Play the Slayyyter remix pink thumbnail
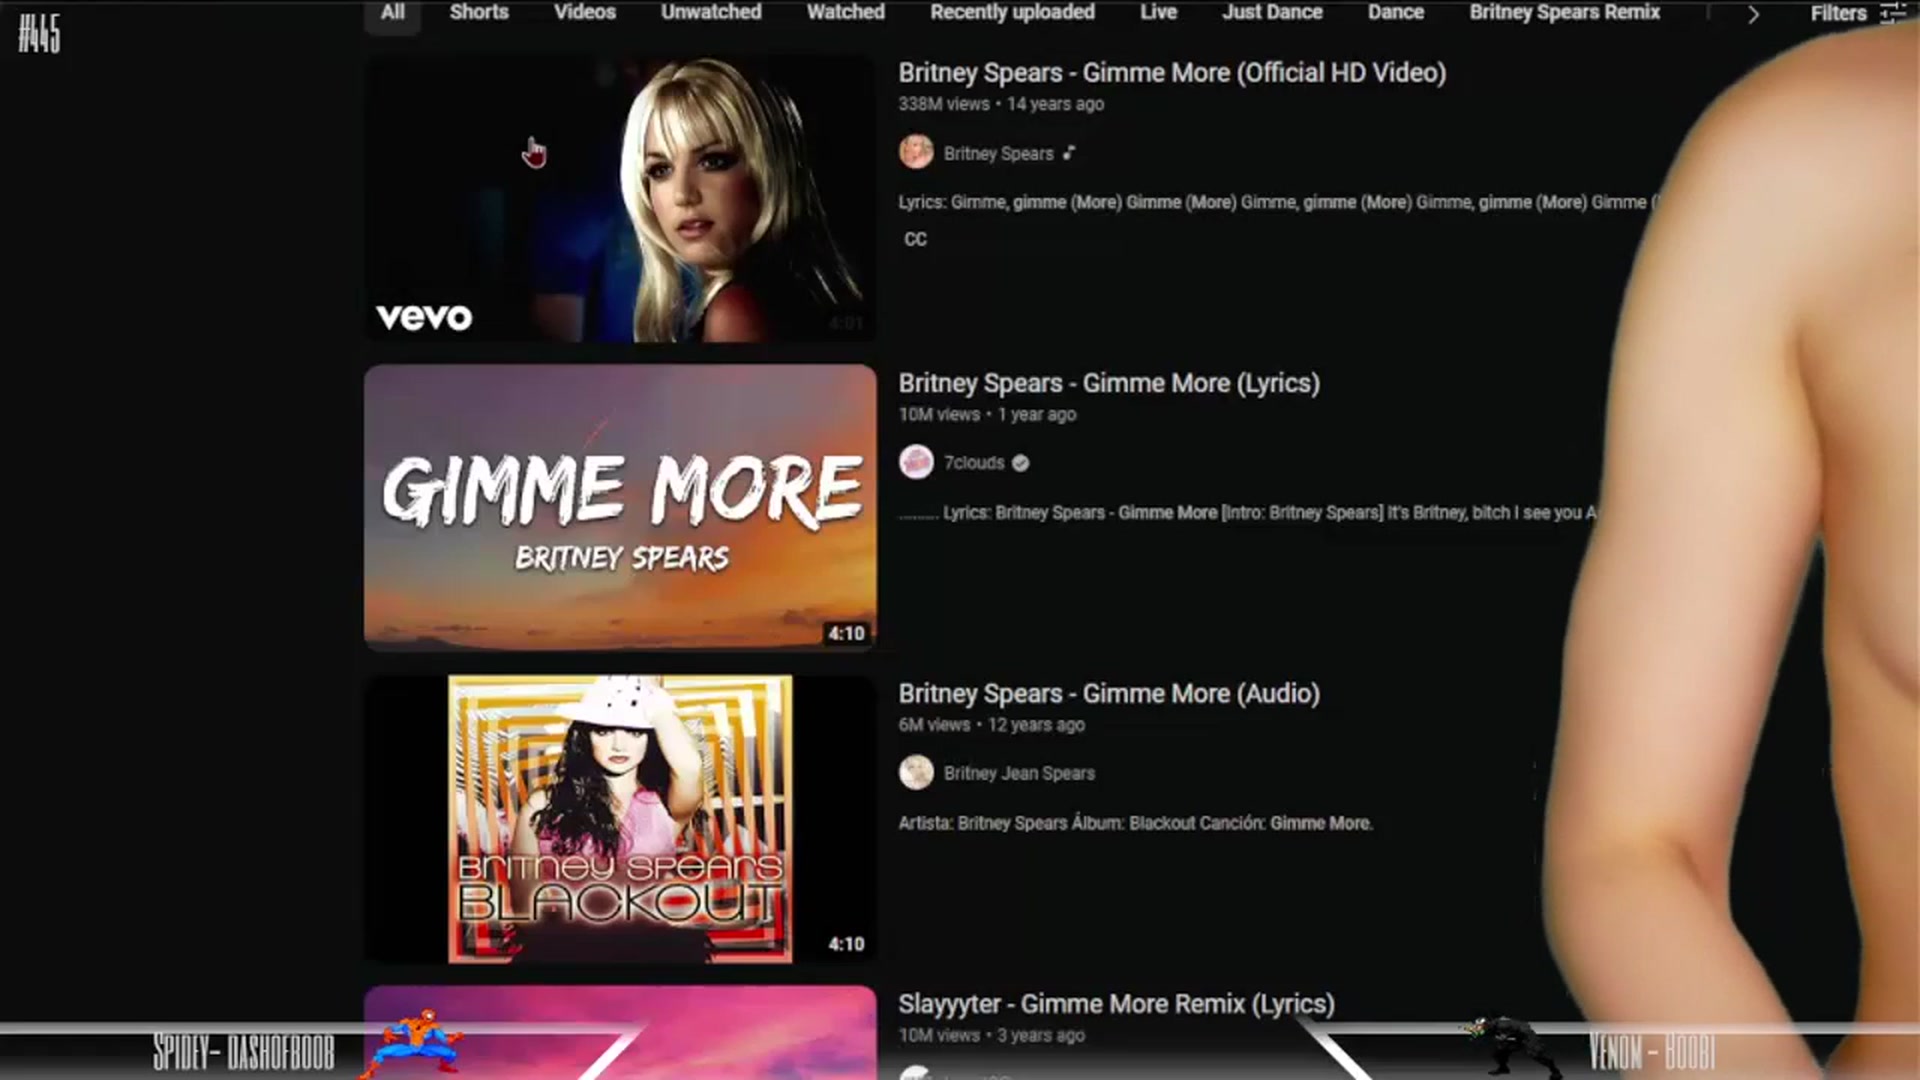Image resolution: width=1920 pixels, height=1080 pixels. [x=620, y=1032]
